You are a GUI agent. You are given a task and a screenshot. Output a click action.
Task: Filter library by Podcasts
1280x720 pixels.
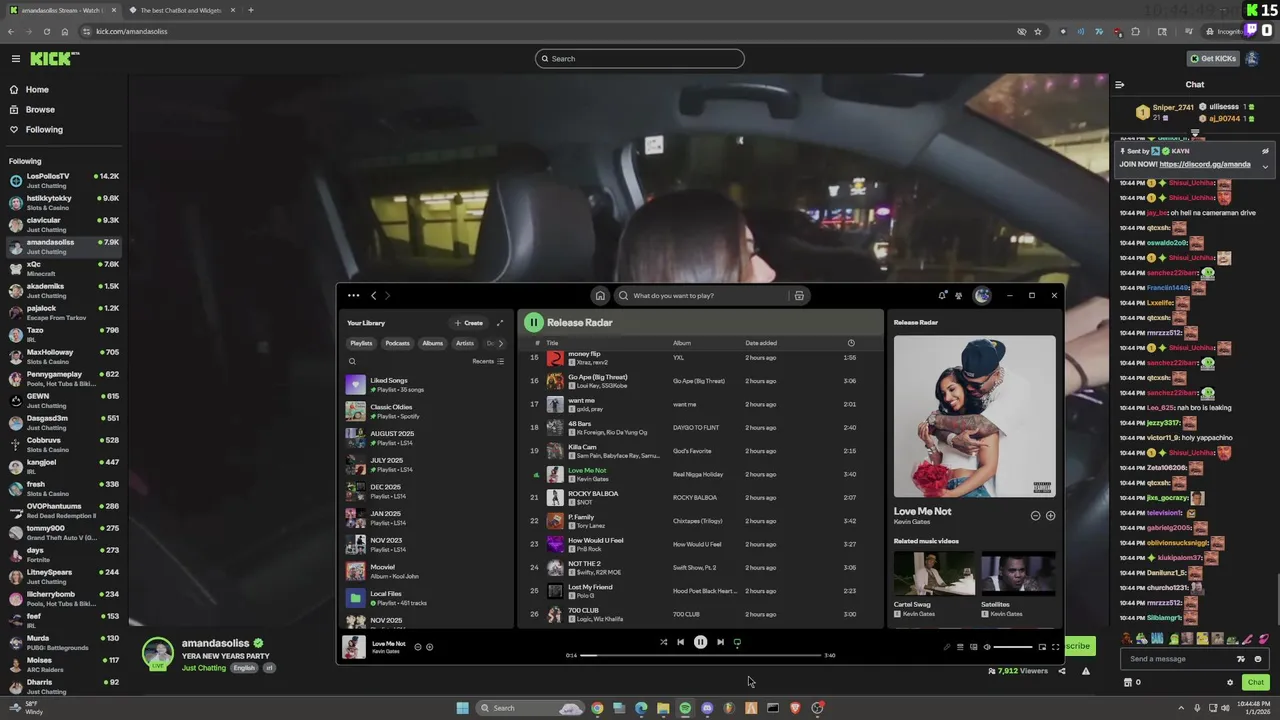click(x=397, y=343)
